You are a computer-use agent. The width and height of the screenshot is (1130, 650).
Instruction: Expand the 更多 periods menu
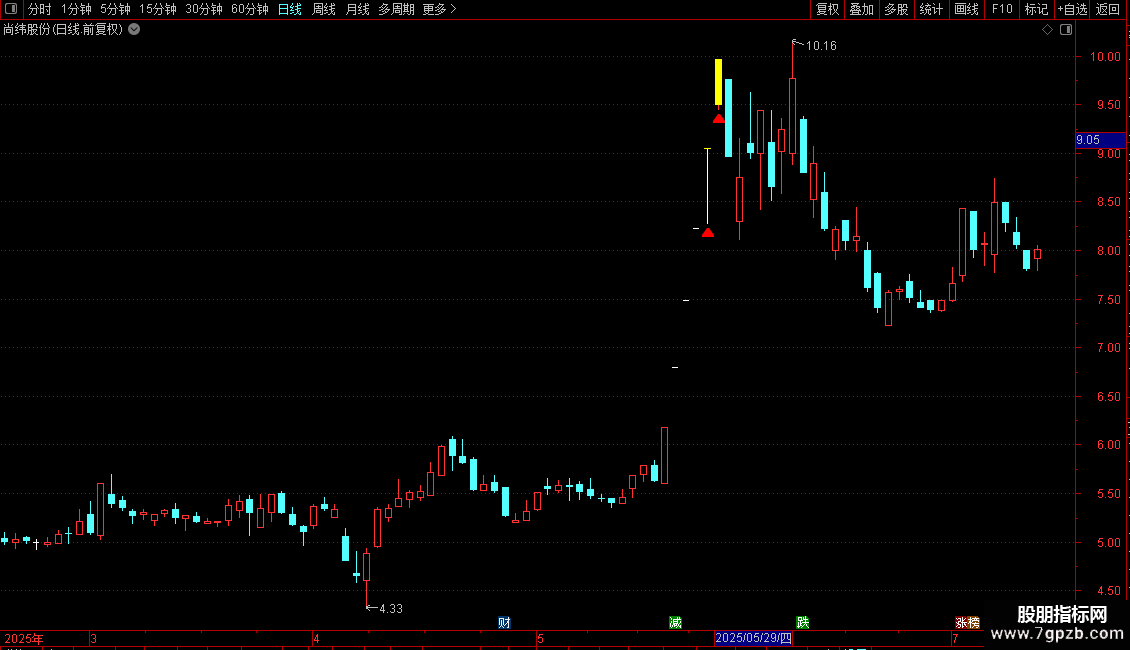tap(439, 9)
